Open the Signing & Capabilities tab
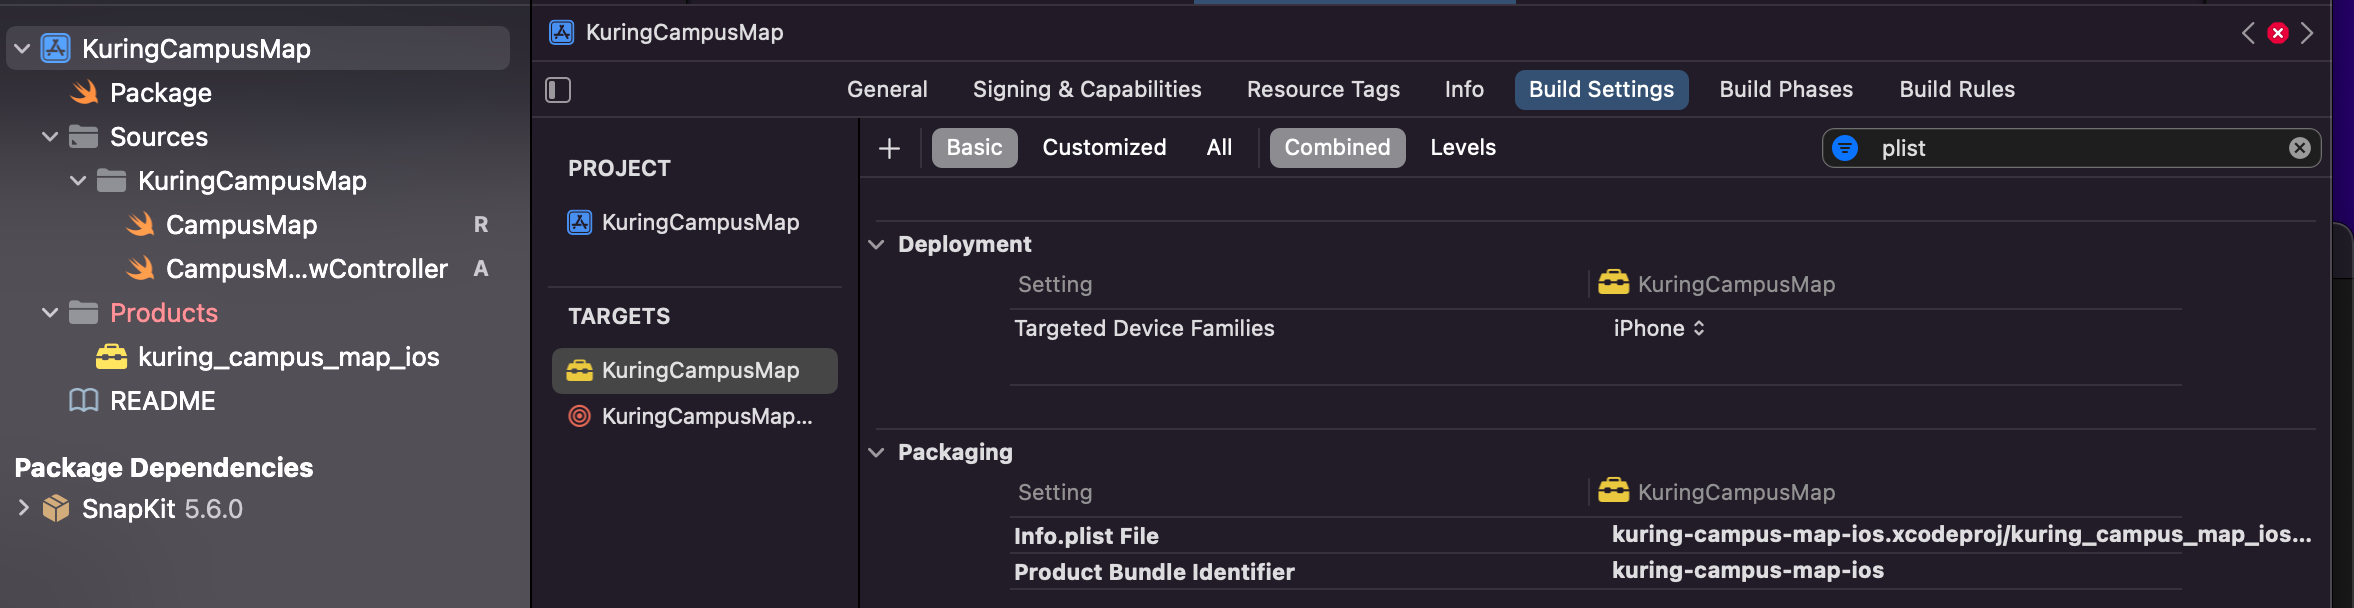 point(1086,90)
